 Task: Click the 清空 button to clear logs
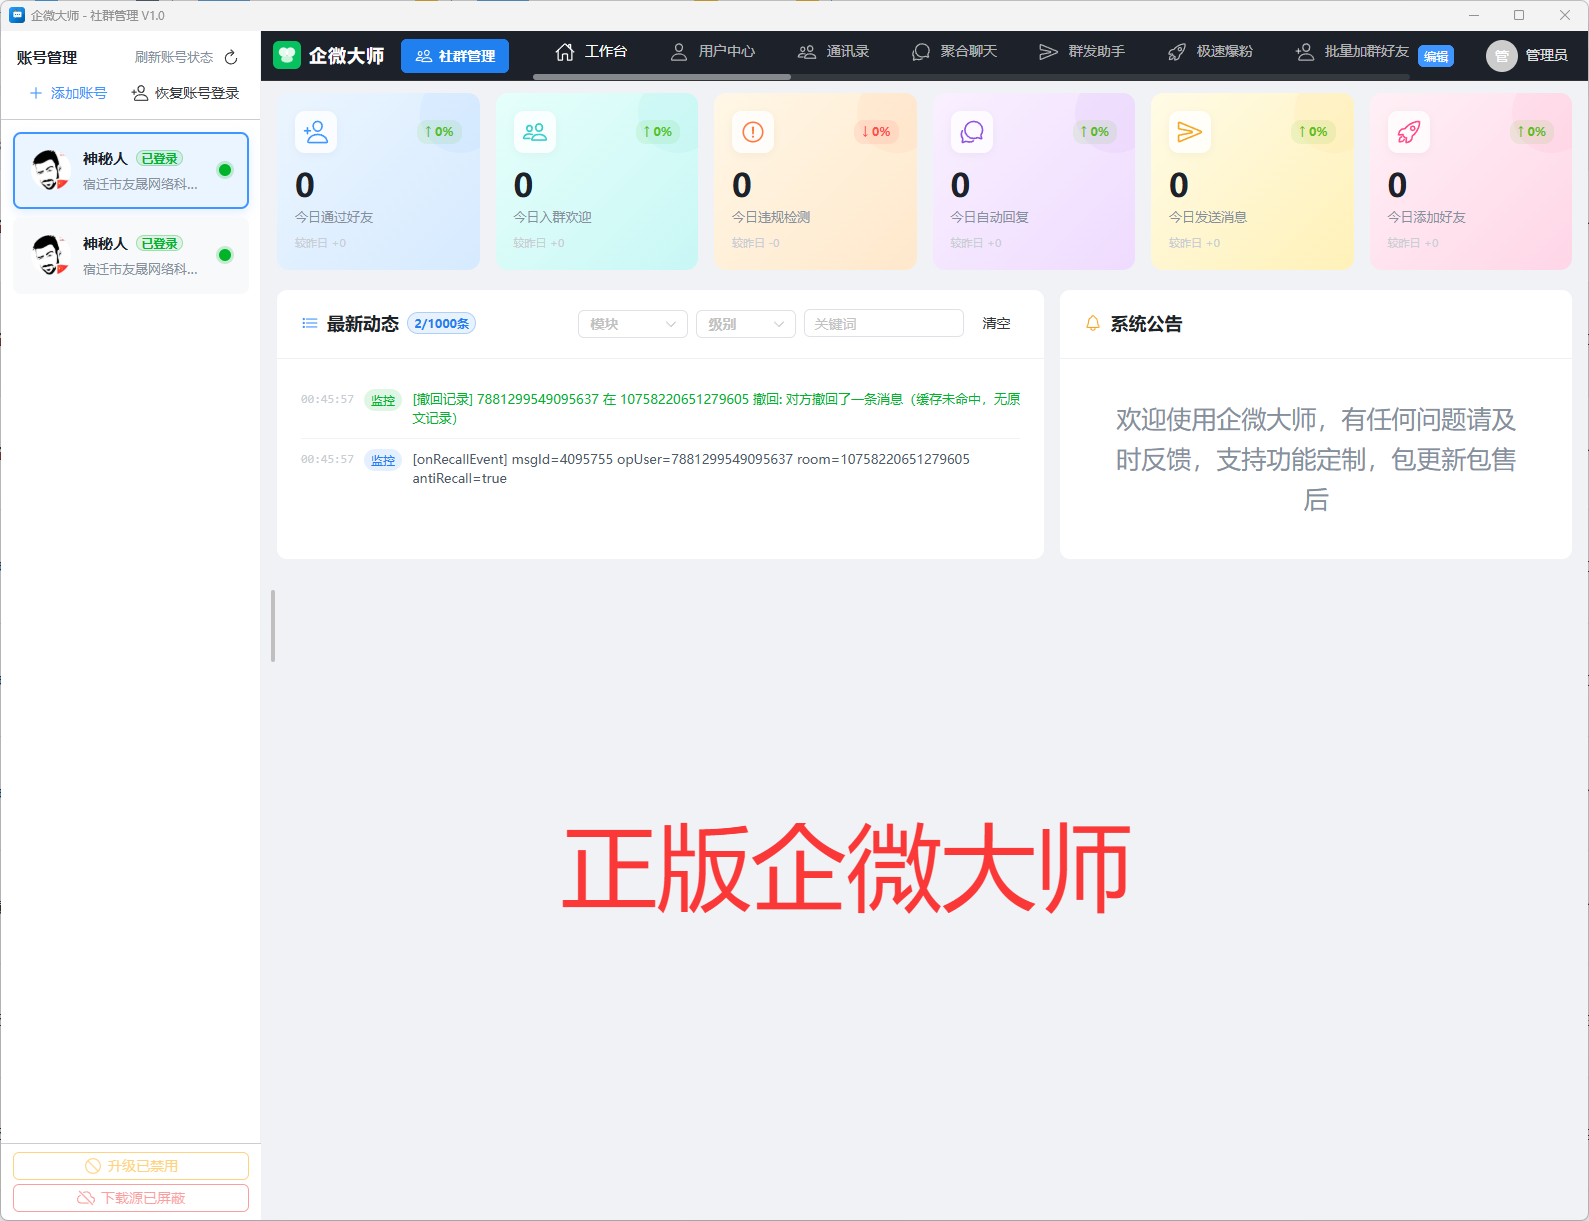(996, 324)
